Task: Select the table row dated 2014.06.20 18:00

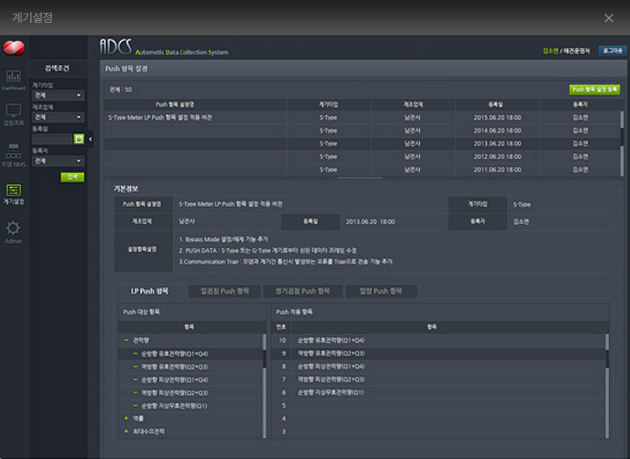Action: (x=362, y=131)
